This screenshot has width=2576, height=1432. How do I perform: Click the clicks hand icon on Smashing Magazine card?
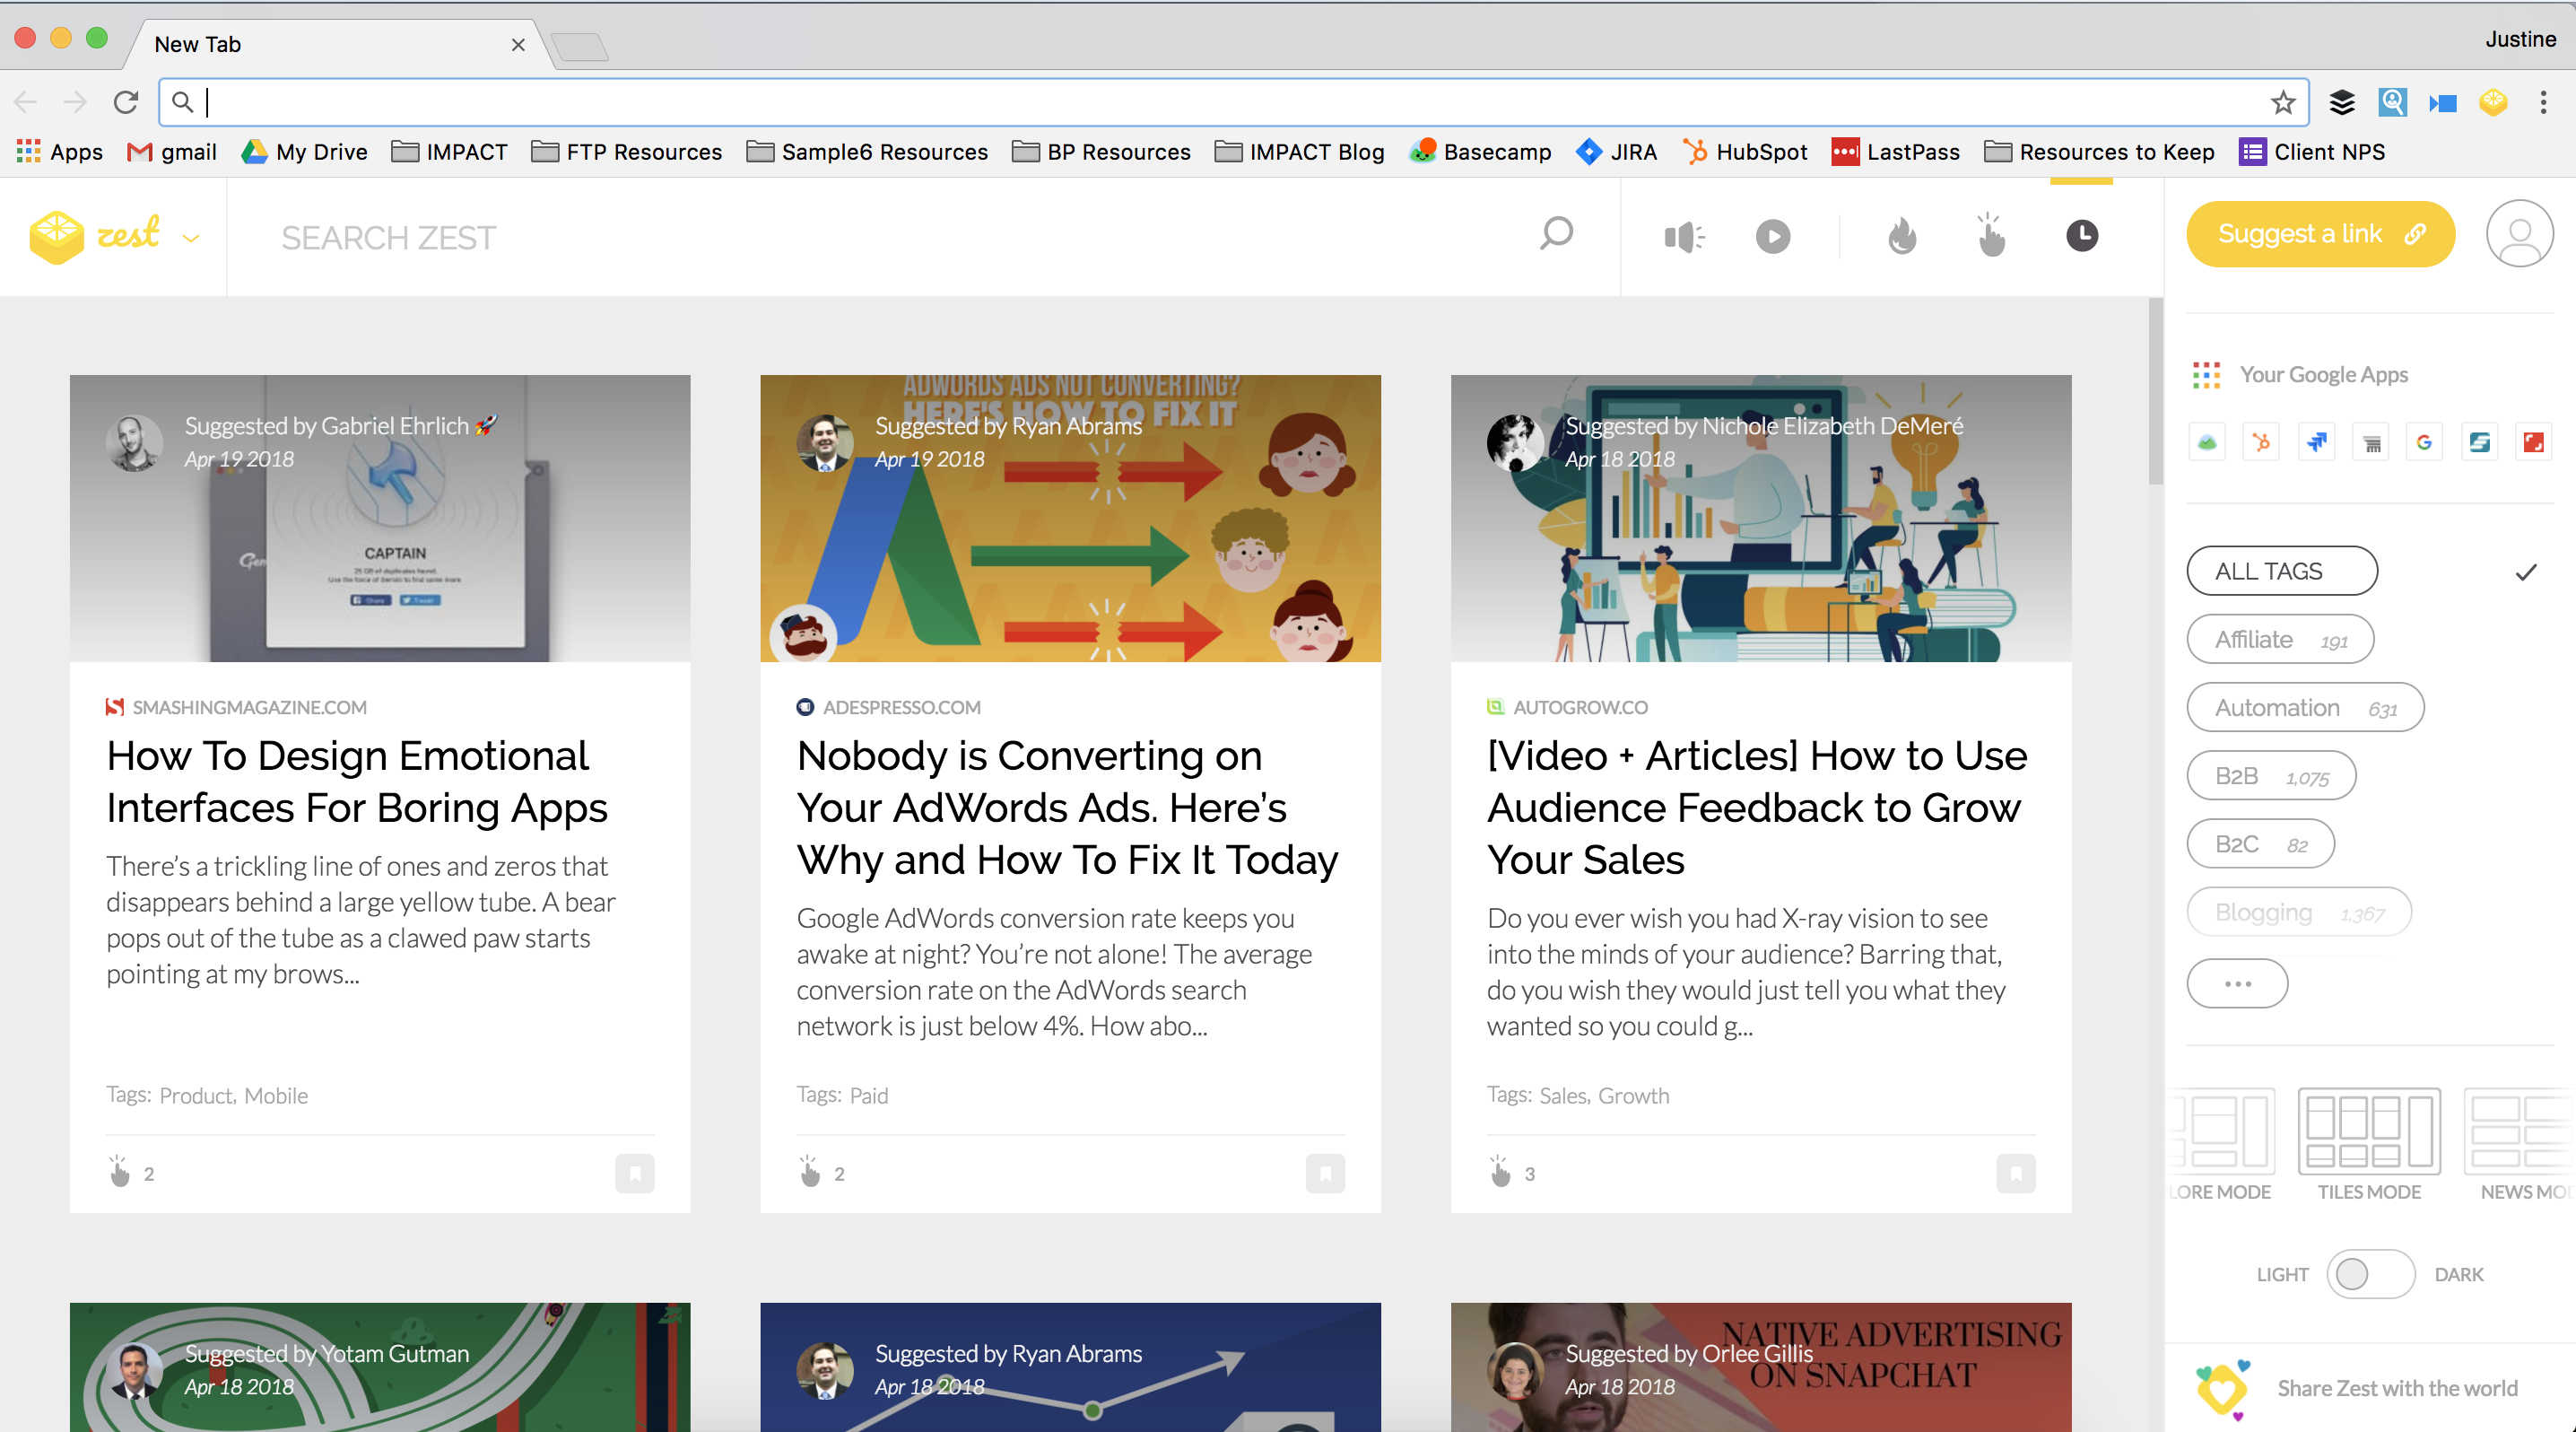click(x=120, y=1171)
